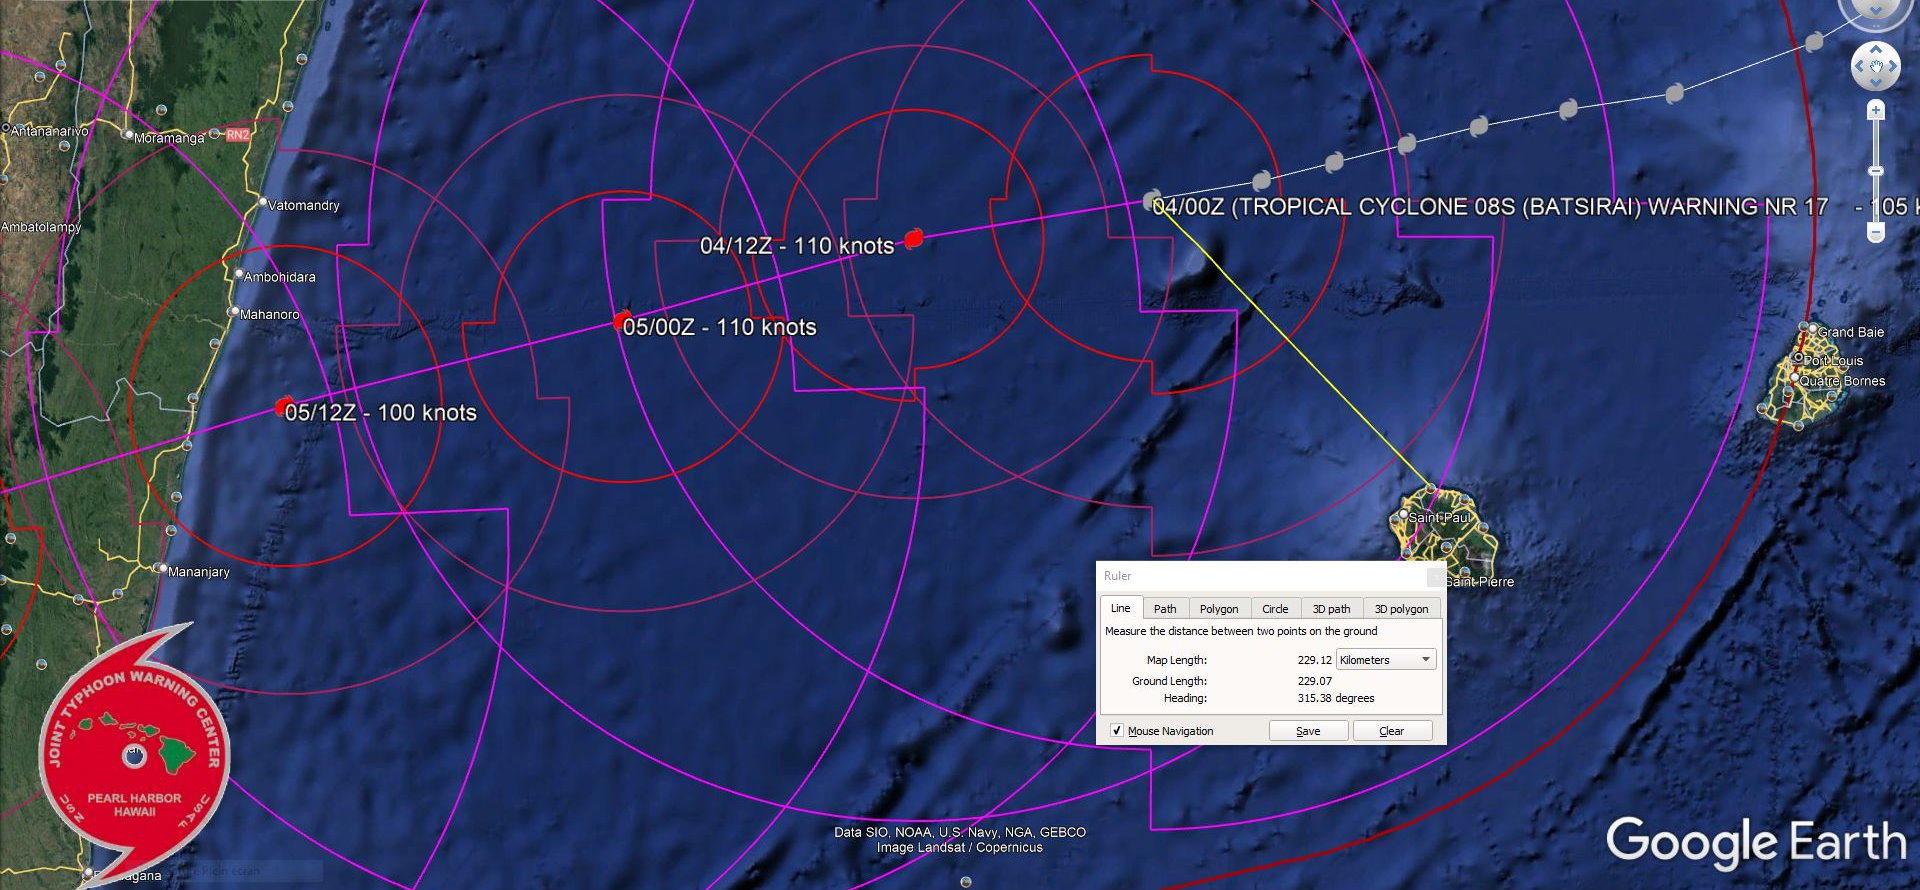Image resolution: width=1920 pixels, height=890 pixels.
Task: Select the 05/12Z forecast position marker
Action: [284, 407]
